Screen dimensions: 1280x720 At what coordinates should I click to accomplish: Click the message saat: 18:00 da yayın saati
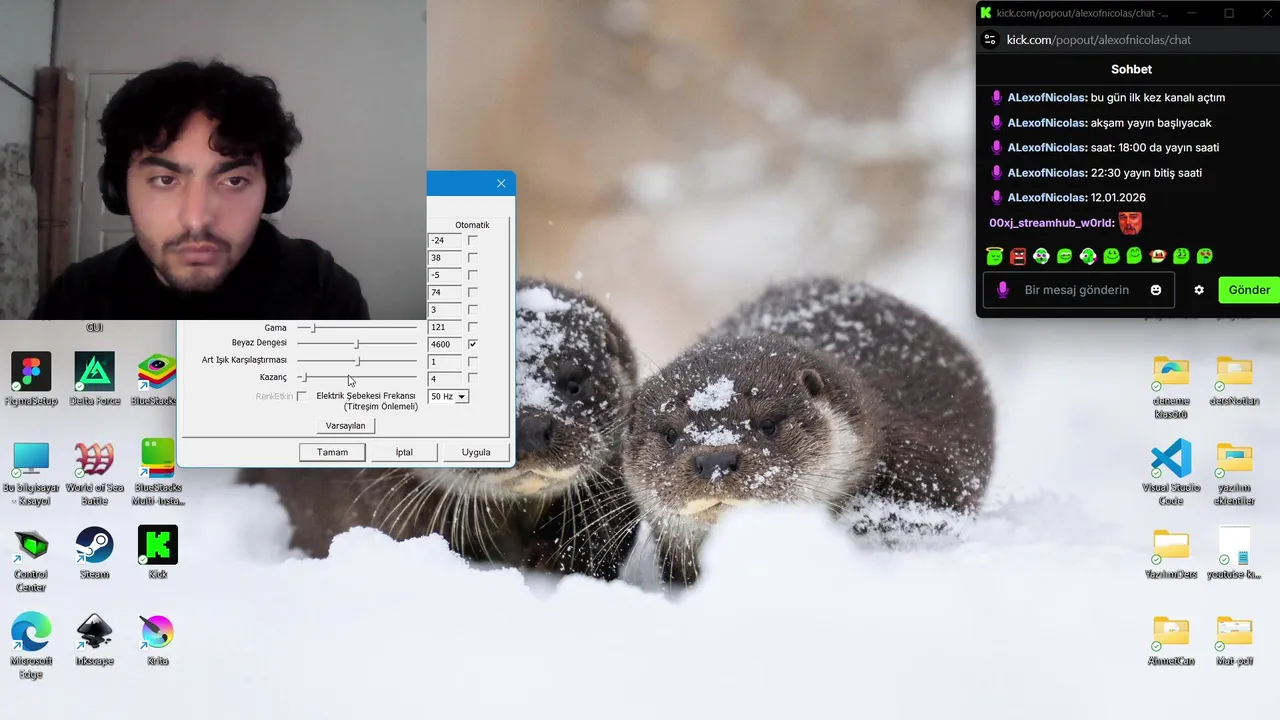(1155, 148)
